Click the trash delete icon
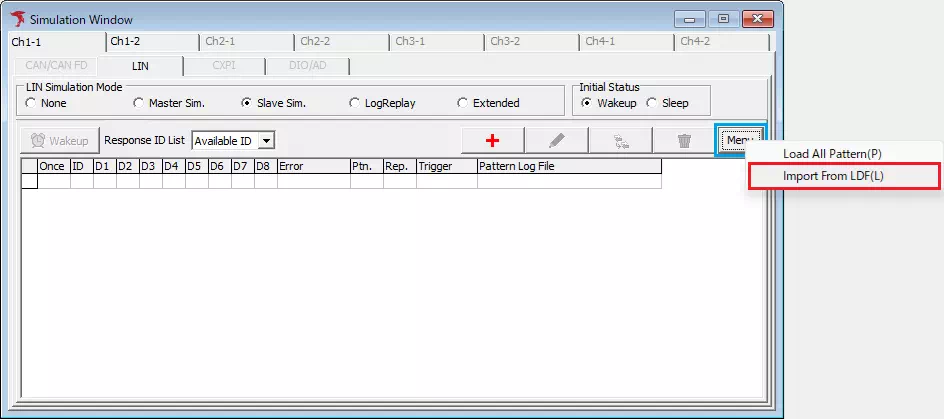Image resolution: width=944 pixels, height=419 pixels. (x=684, y=141)
